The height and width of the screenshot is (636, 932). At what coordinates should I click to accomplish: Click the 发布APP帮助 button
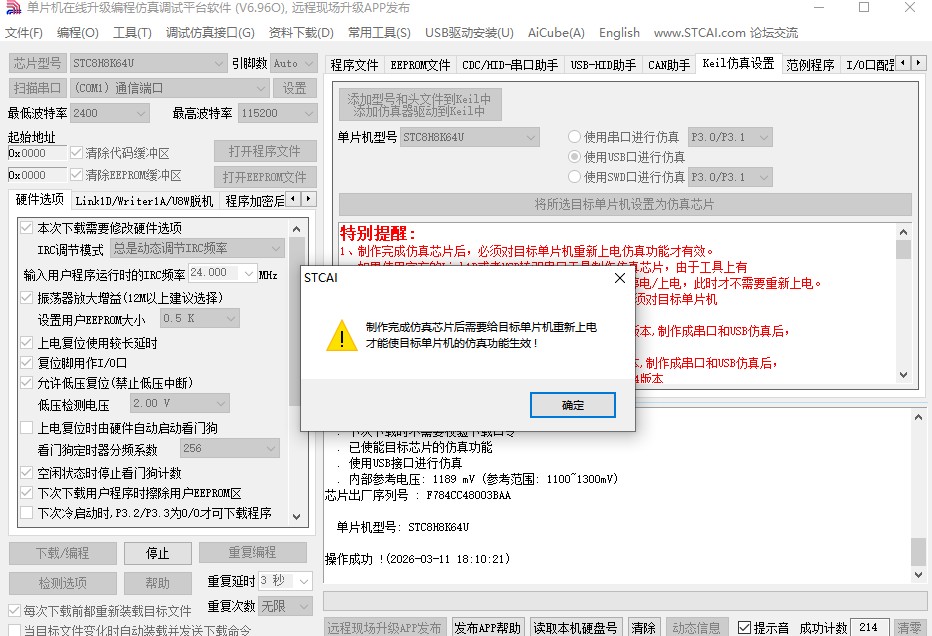coord(487,628)
